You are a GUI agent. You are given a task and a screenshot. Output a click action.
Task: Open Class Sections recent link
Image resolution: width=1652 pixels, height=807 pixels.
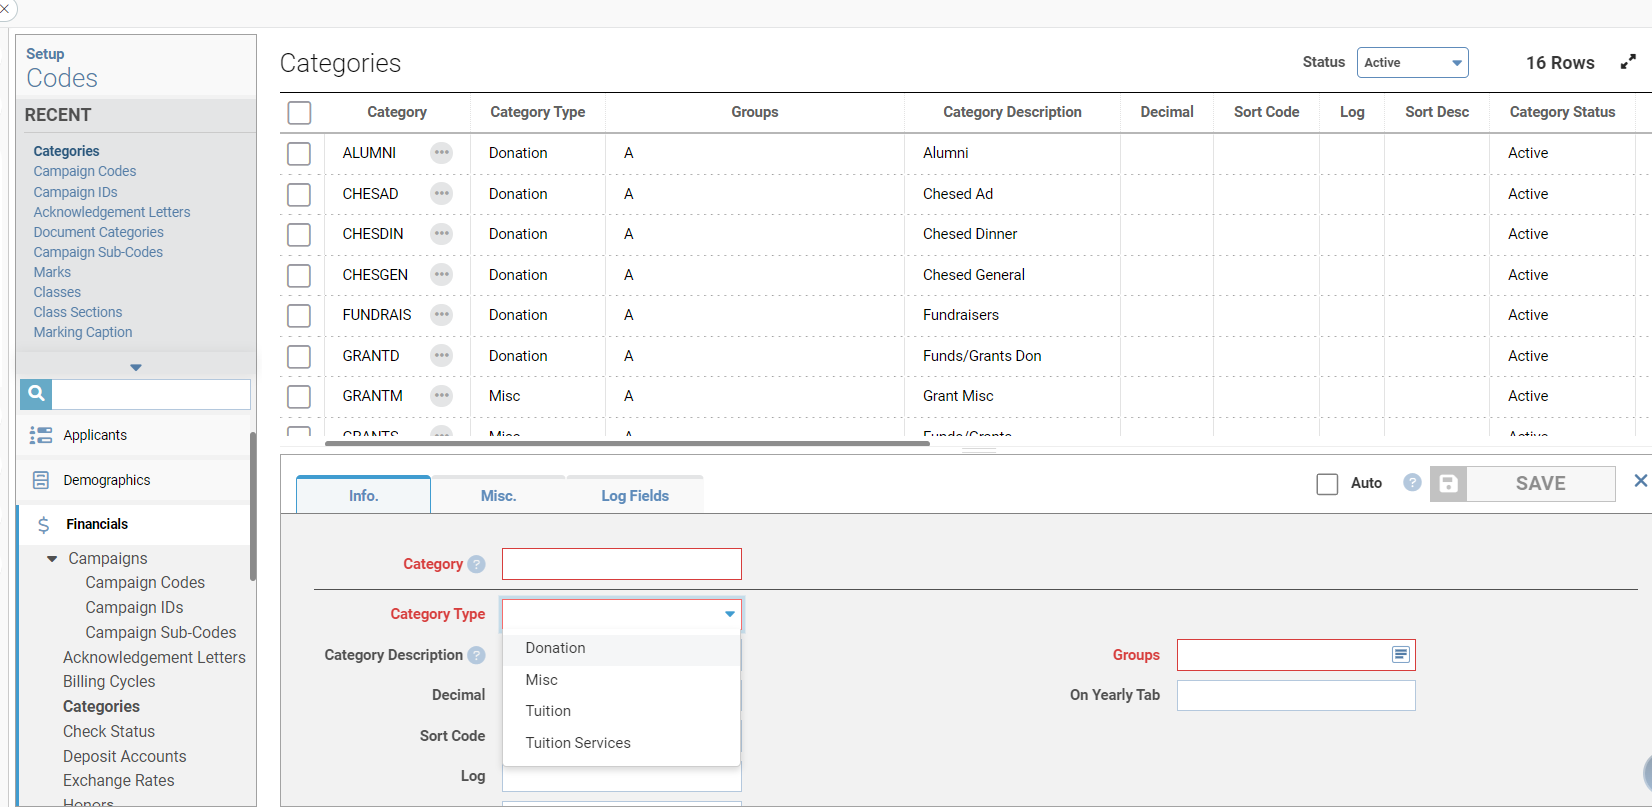78,312
